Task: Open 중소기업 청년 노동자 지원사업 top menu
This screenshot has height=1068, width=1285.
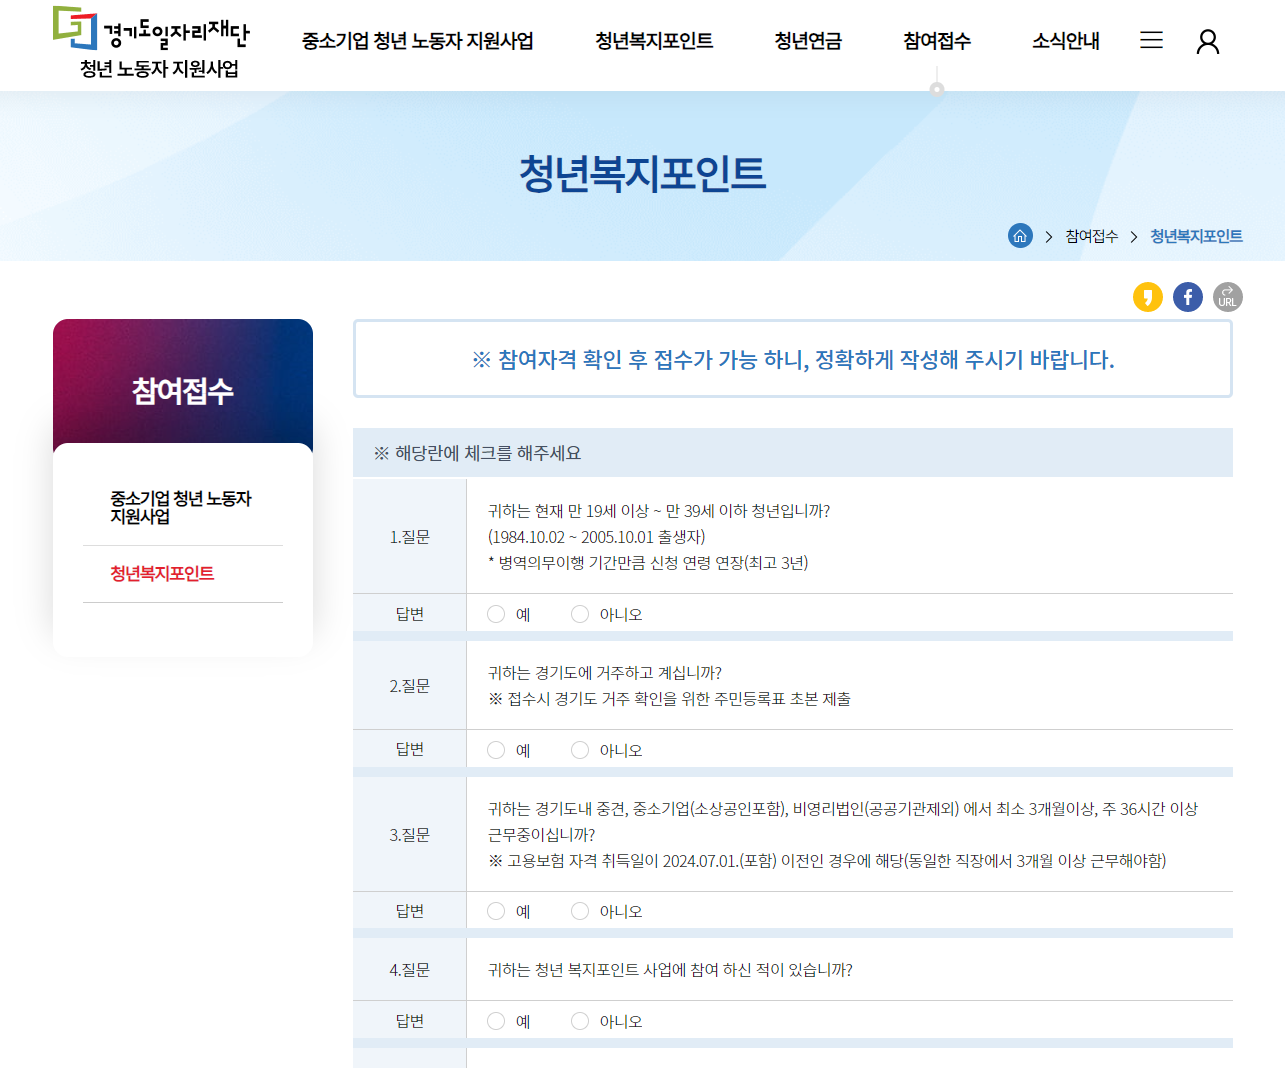Action: [417, 42]
